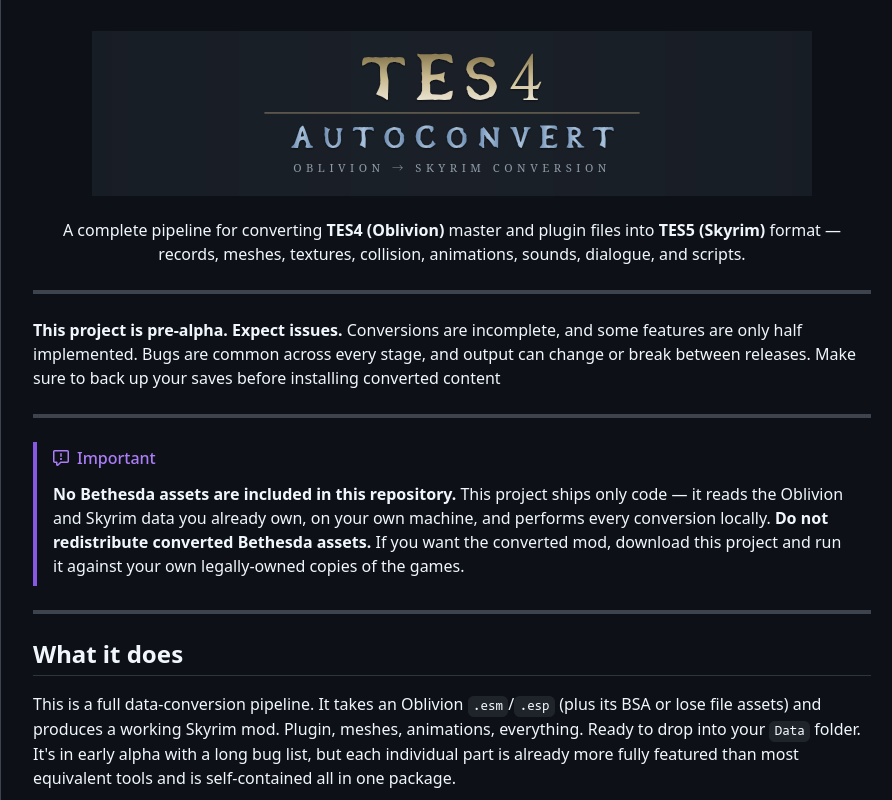
Task: Click the bold 'TES4 (Oblivion)' text
Action: click(385, 230)
